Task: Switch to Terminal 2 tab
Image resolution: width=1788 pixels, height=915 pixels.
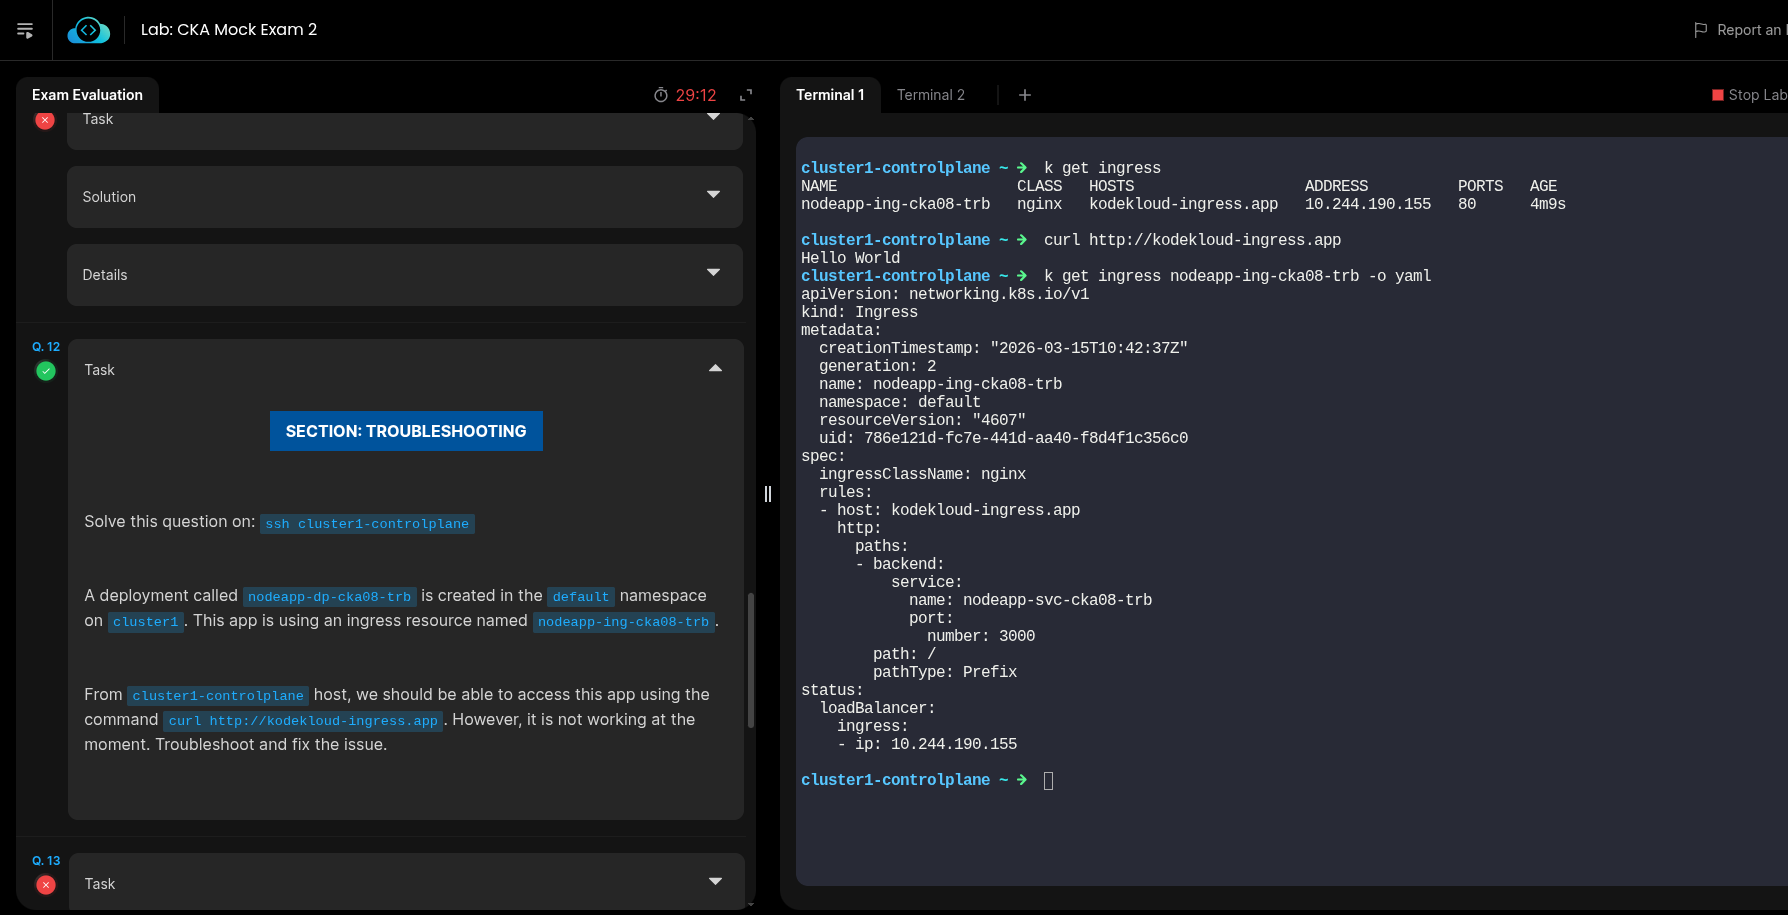Action: coord(930,95)
